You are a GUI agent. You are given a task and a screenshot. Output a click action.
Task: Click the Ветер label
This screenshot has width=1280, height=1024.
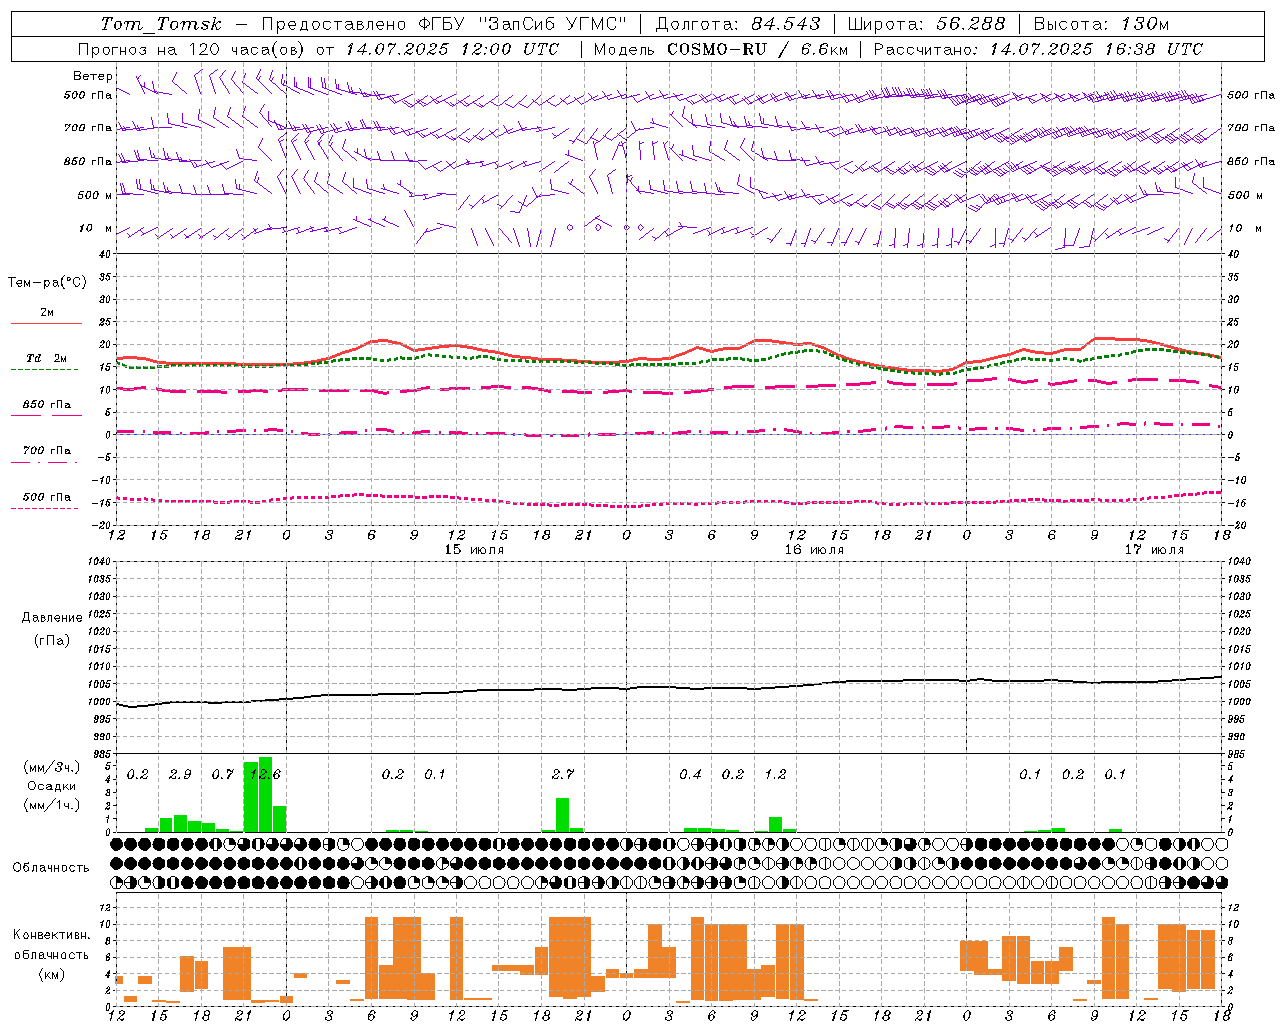(93, 76)
